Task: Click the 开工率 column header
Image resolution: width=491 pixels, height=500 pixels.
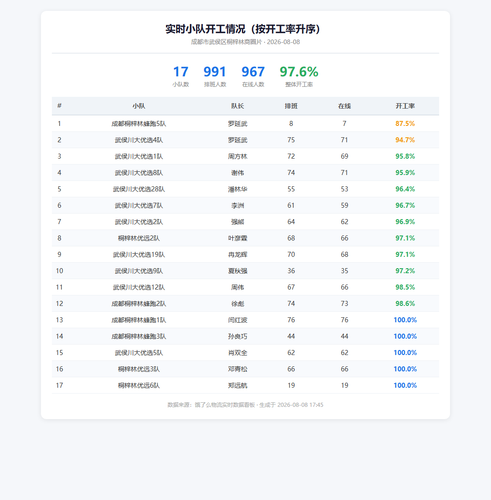Action: (405, 106)
